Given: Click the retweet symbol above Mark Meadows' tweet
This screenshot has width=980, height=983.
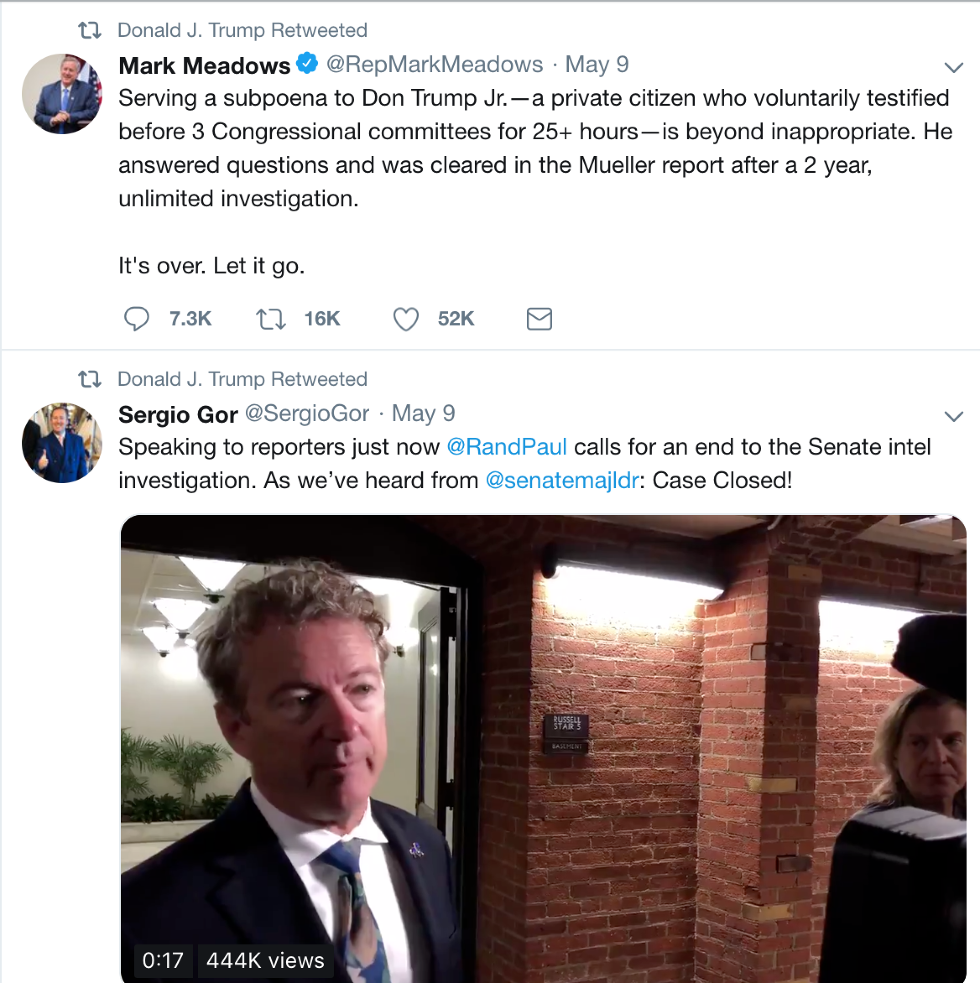Looking at the screenshot, I should click(89, 31).
